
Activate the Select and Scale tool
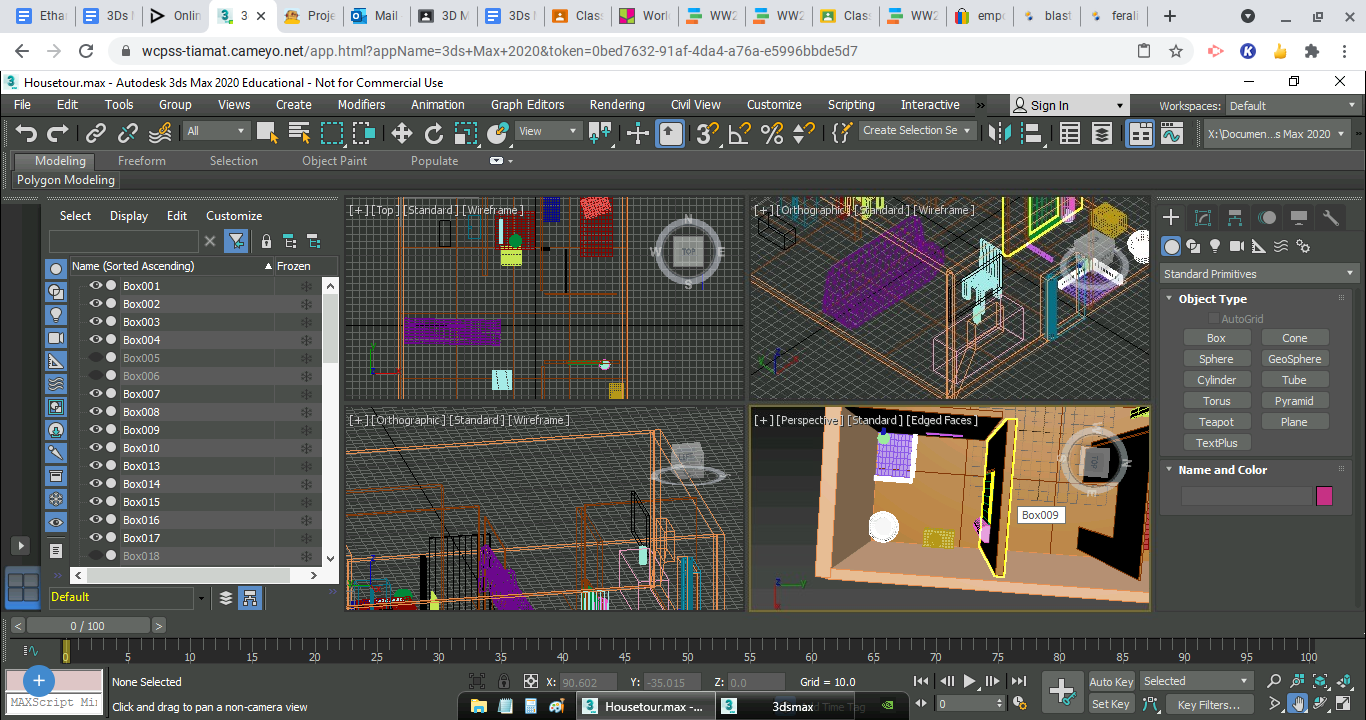coord(466,133)
